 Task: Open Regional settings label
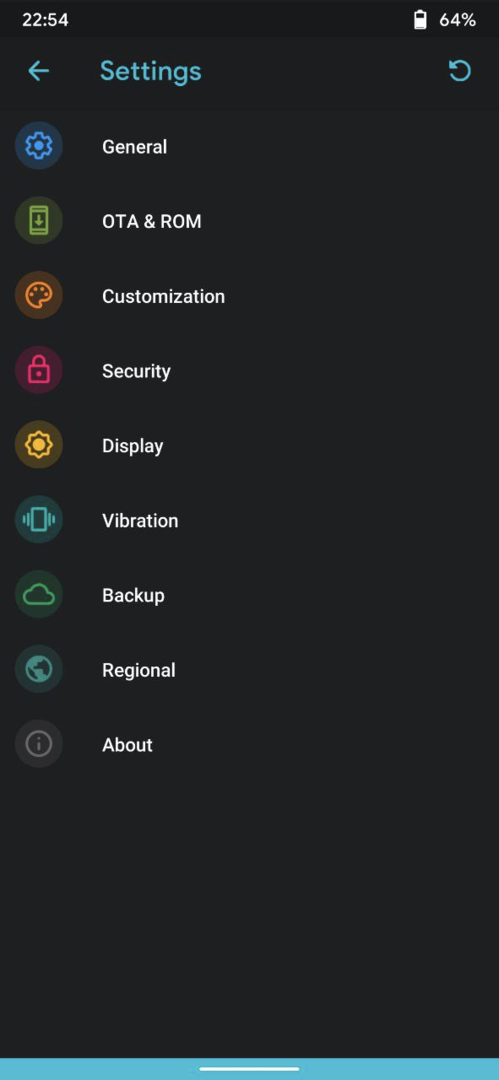(139, 670)
